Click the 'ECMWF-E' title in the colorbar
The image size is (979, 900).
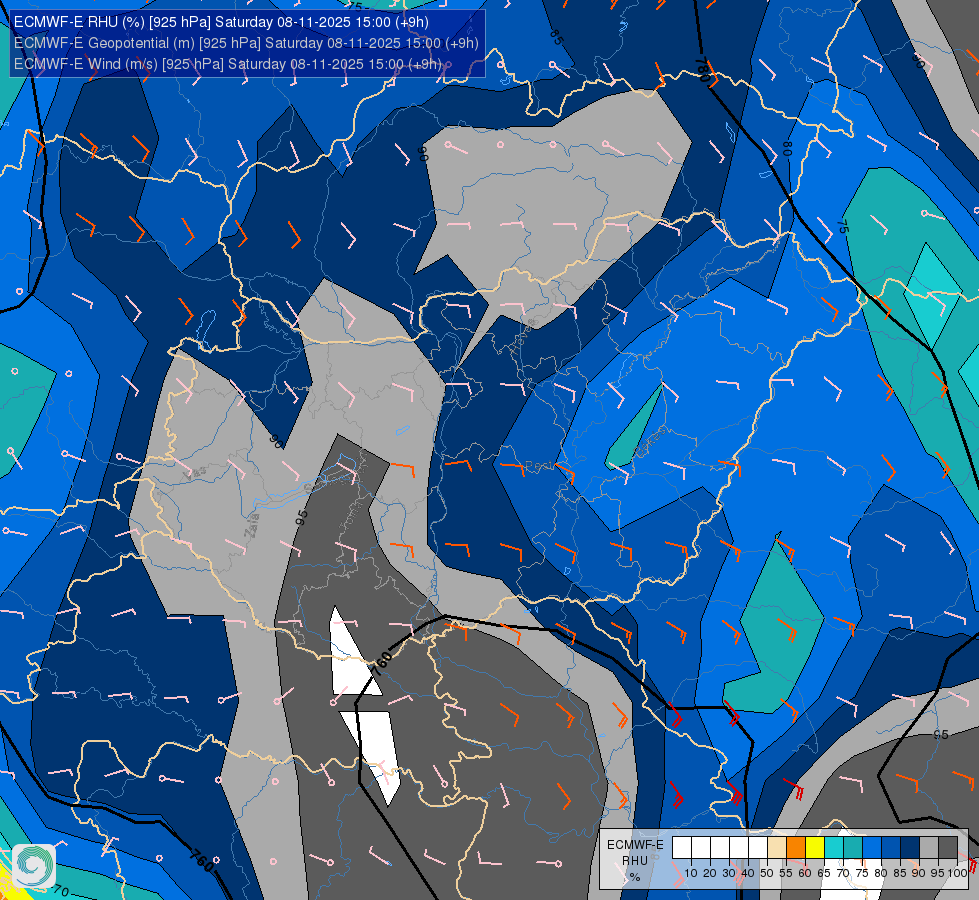point(635,844)
